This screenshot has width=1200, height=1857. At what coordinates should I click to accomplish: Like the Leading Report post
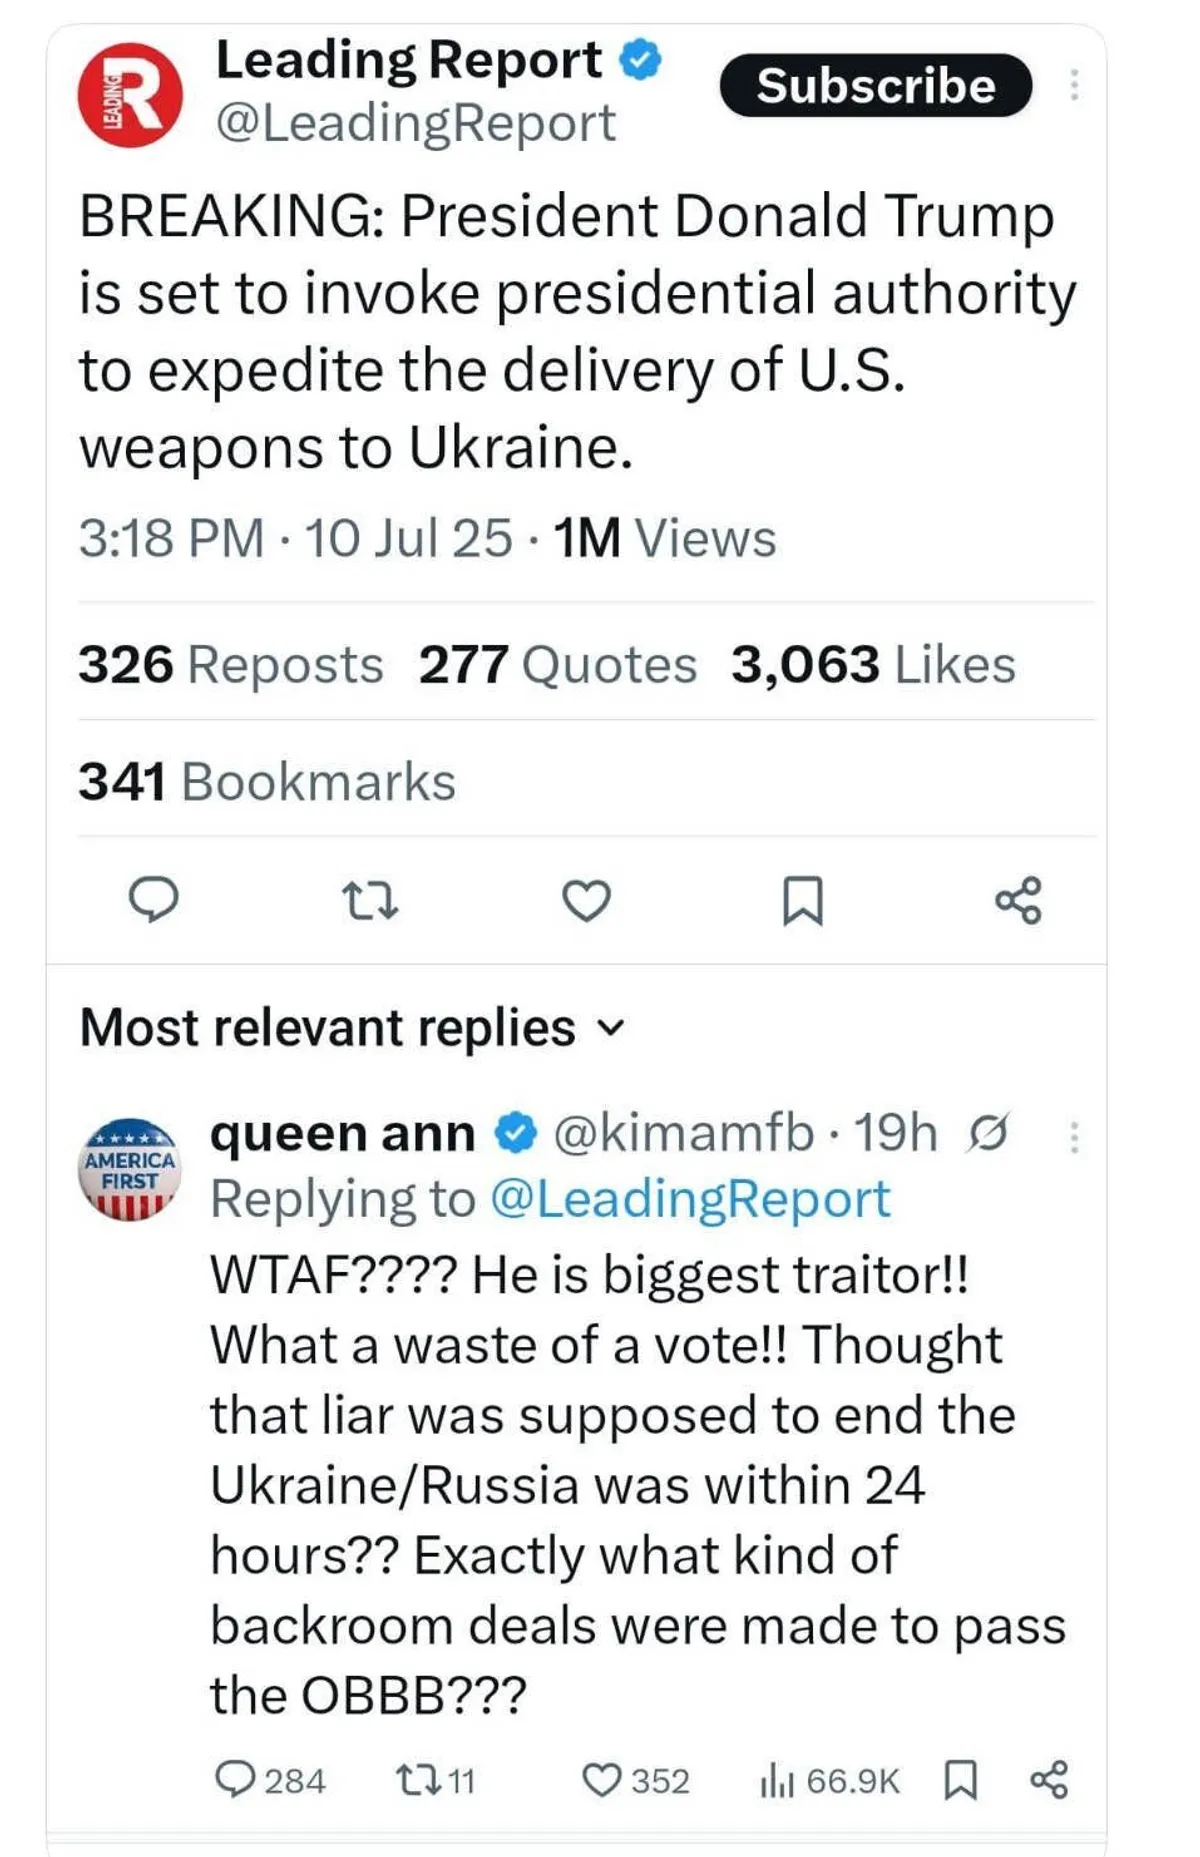click(x=586, y=900)
